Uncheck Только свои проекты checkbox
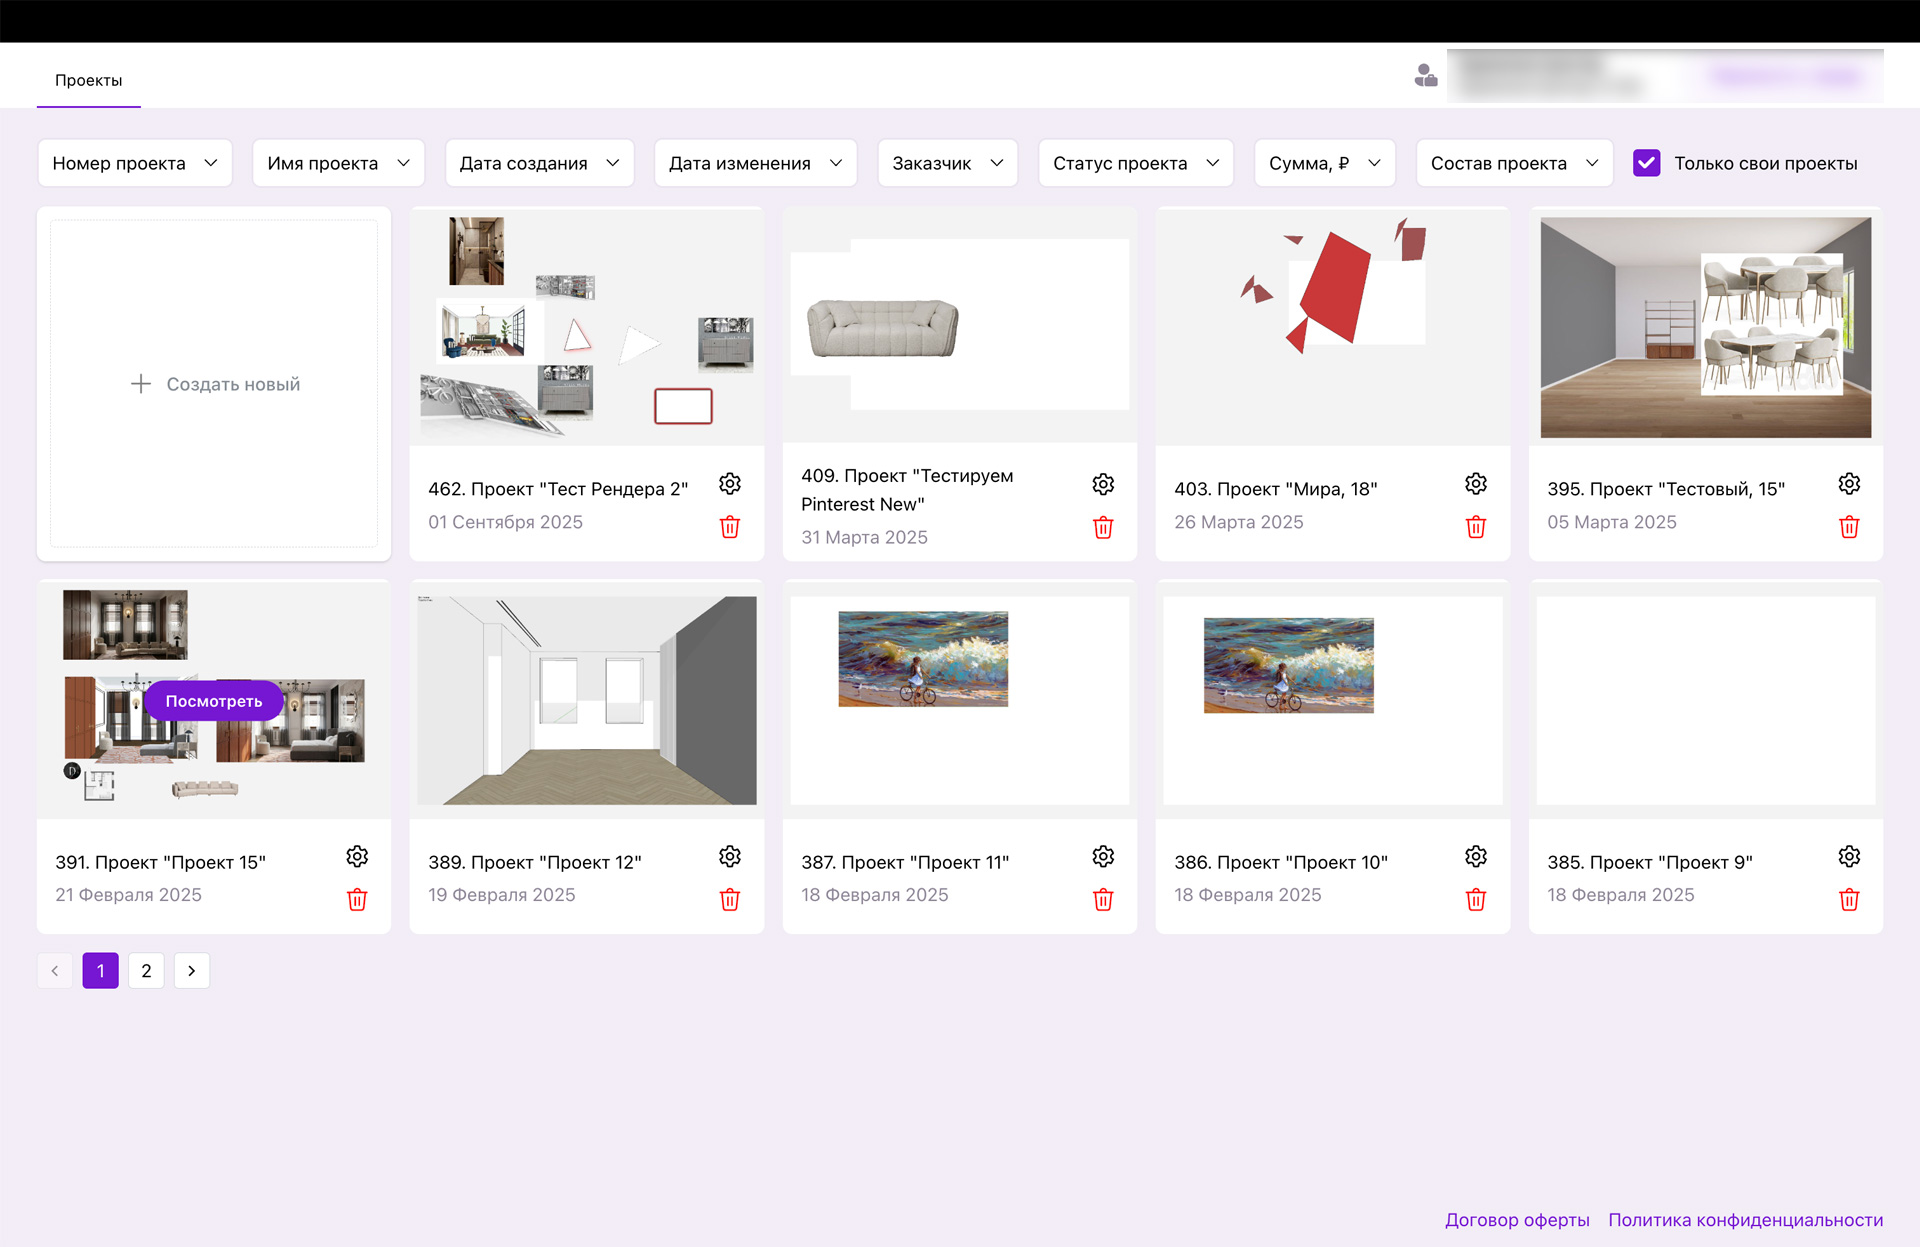Screen dimensions: 1920x1247 (1647, 163)
